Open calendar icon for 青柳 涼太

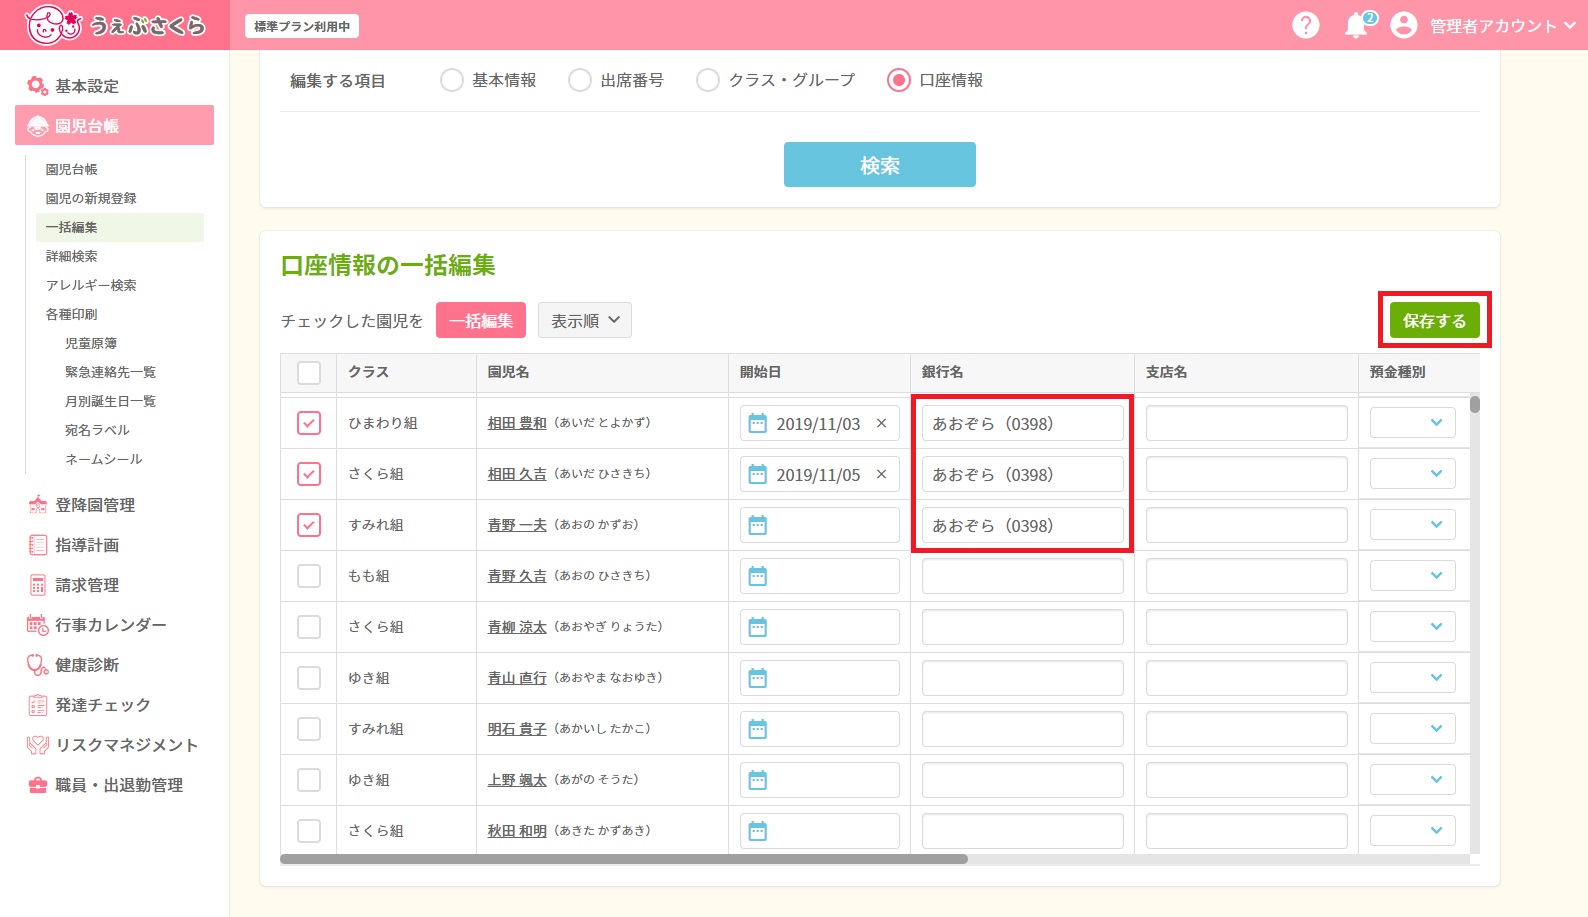(x=758, y=627)
